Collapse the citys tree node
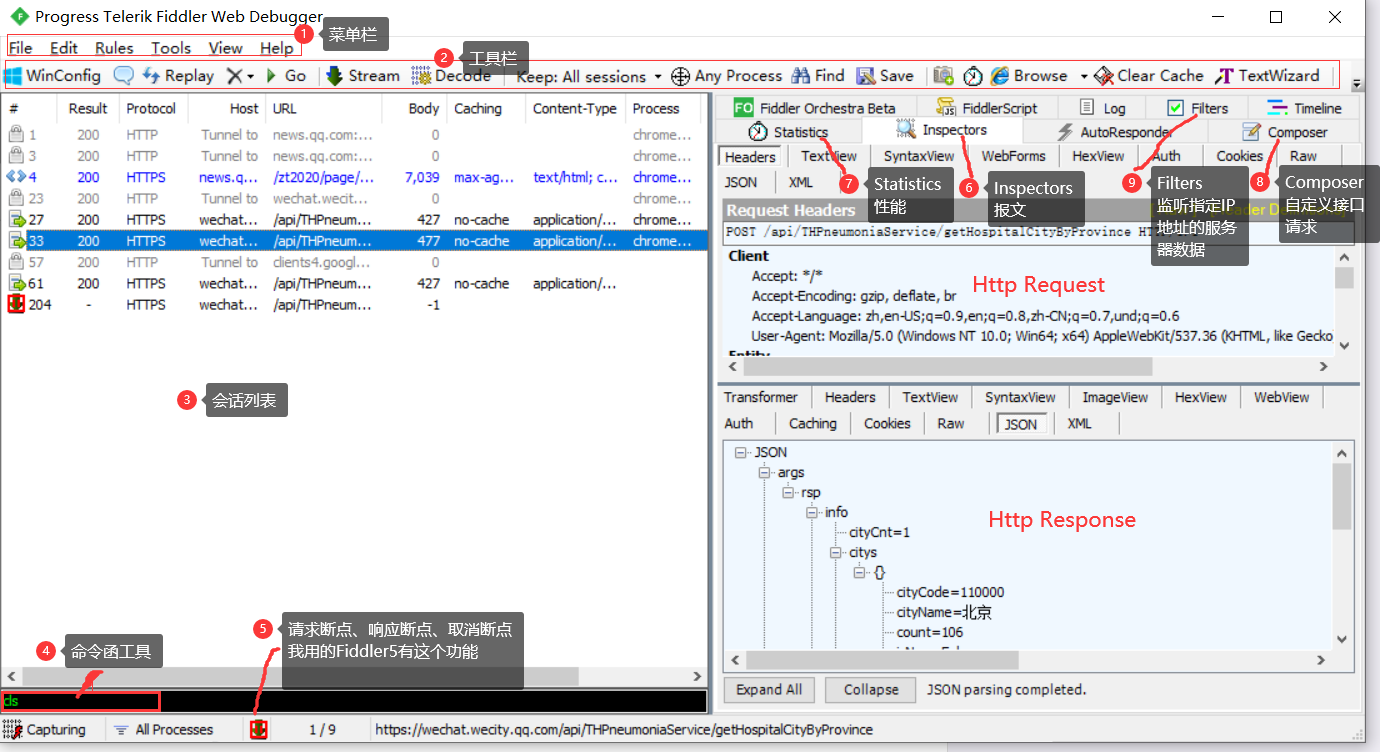This screenshot has width=1380, height=752. 836,553
